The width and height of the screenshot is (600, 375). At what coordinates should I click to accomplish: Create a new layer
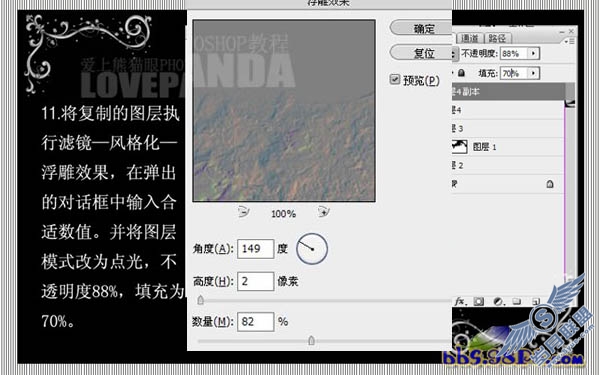[536, 302]
